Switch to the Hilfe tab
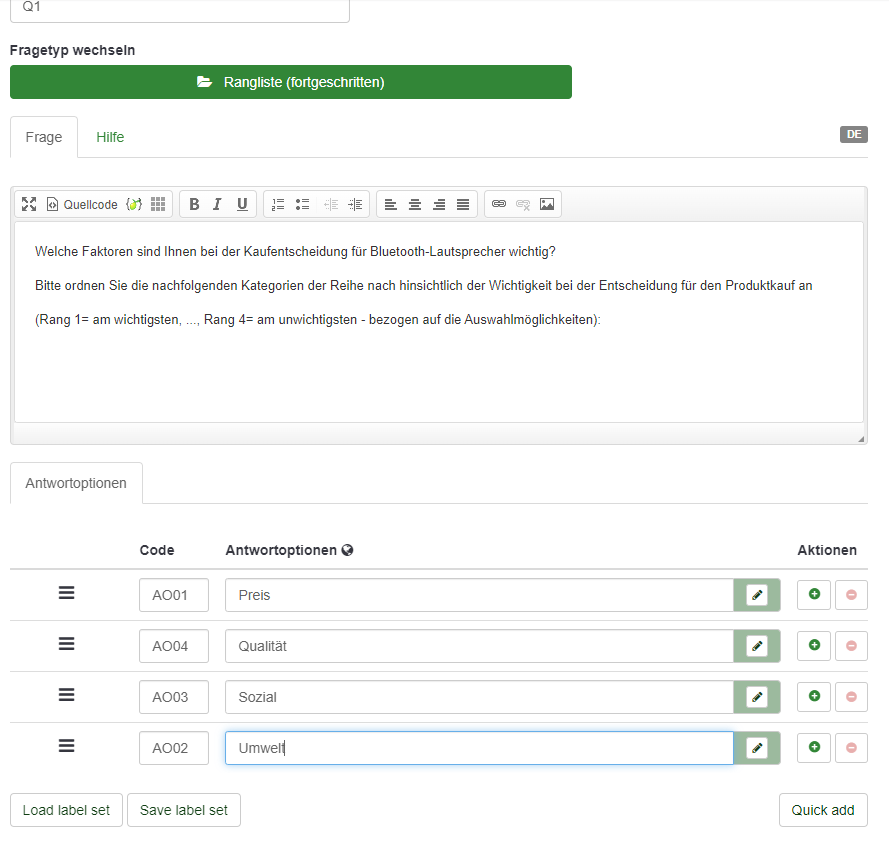 (x=110, y=137)
